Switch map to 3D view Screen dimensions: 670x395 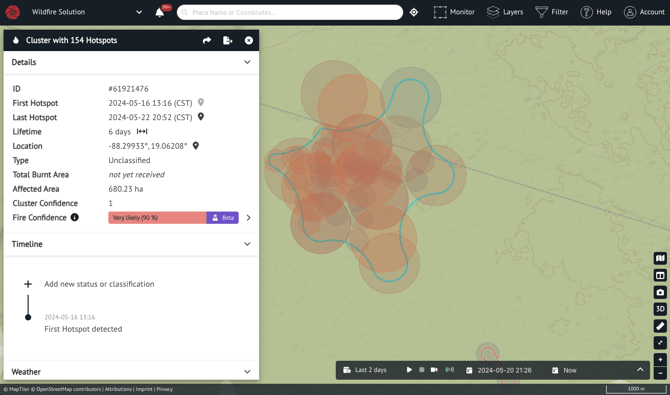[x=660, y=309]
